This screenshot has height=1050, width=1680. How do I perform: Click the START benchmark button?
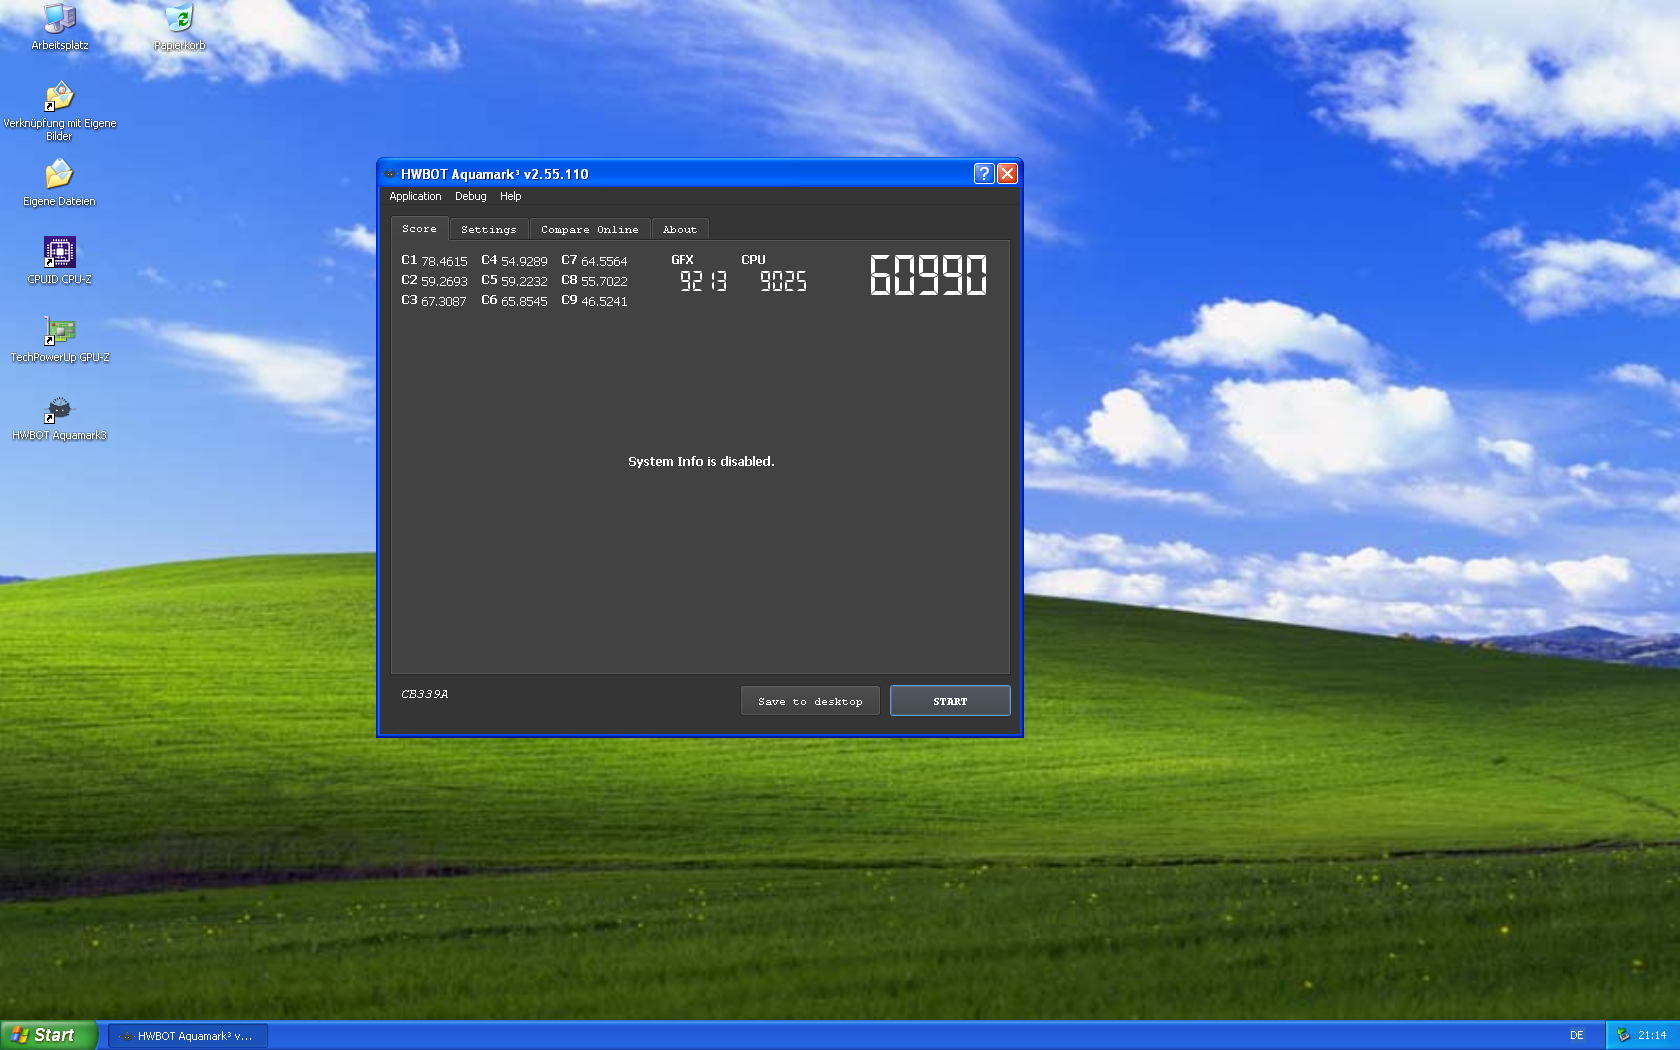tap(950, 701)
